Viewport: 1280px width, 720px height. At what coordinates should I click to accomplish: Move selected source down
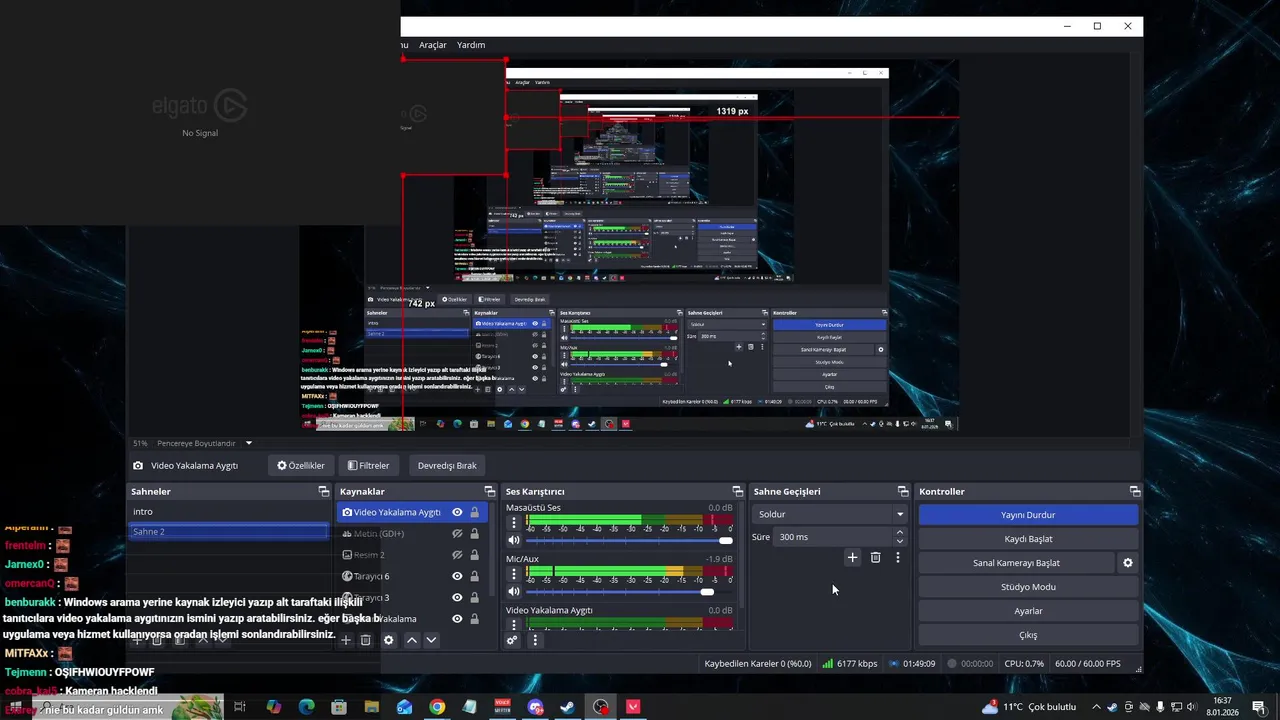pos(431,640)
